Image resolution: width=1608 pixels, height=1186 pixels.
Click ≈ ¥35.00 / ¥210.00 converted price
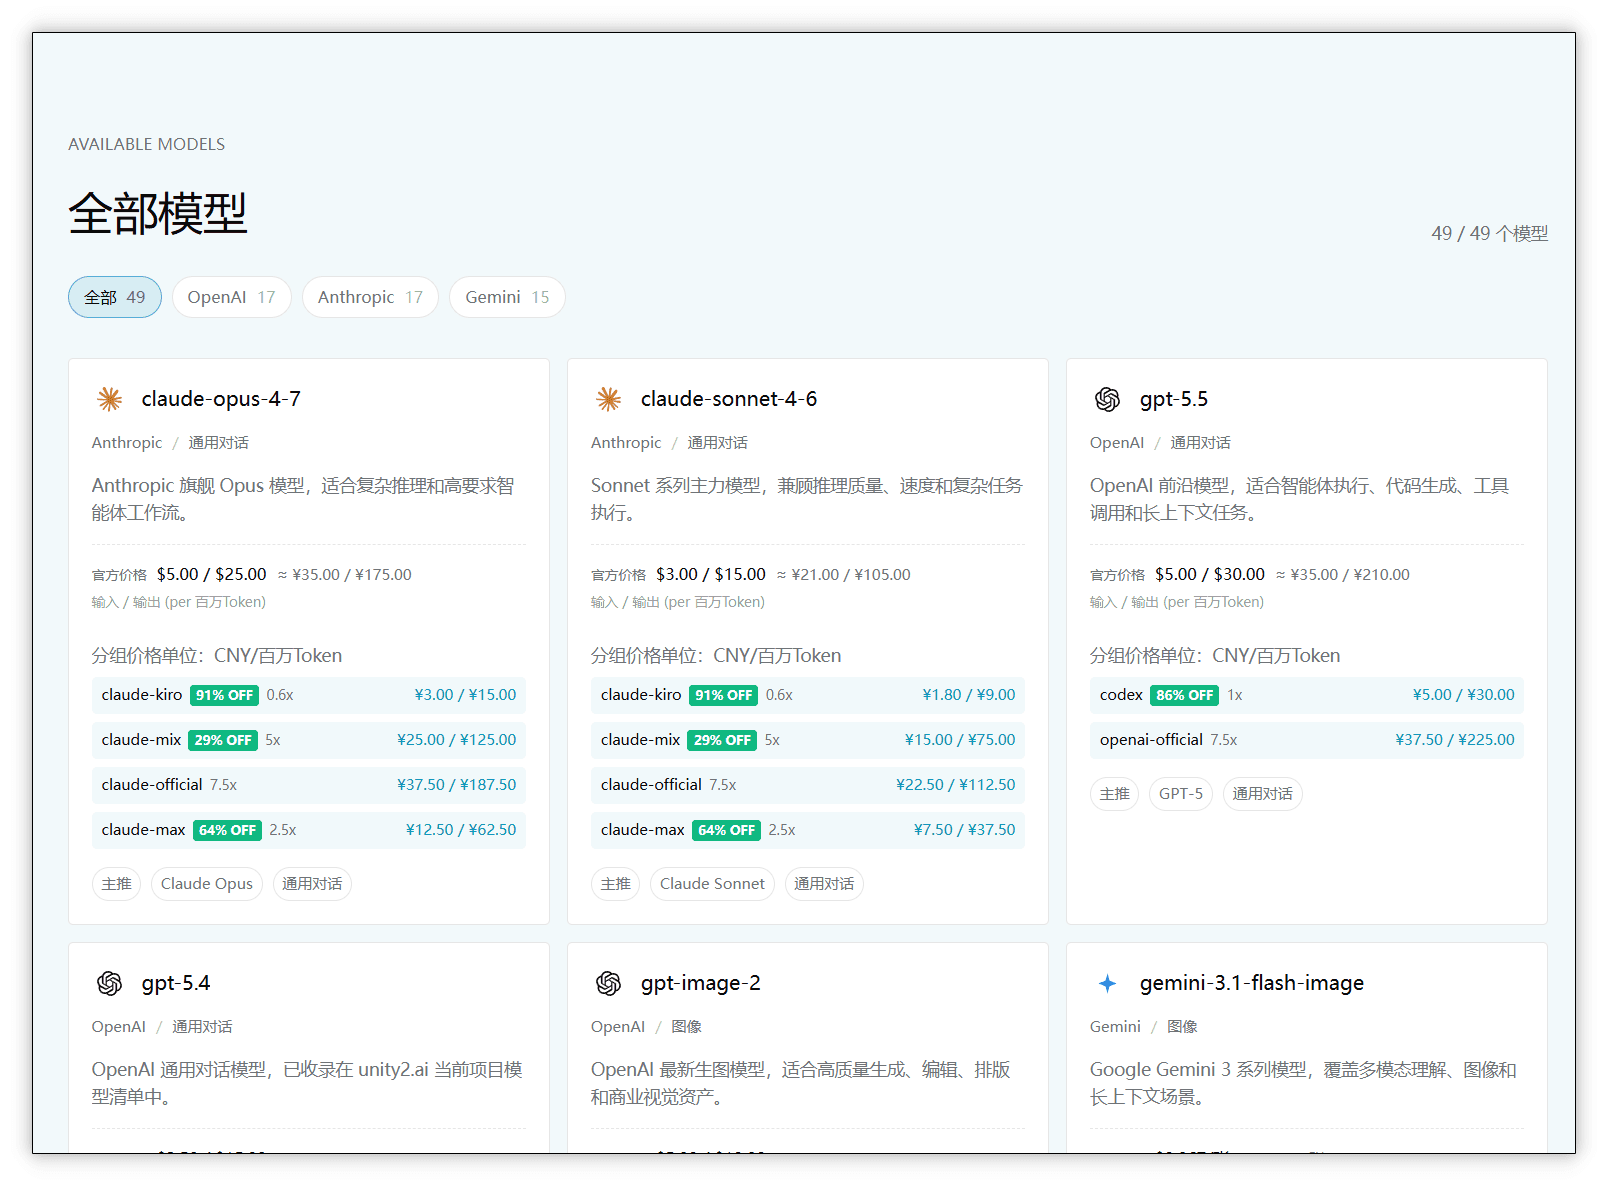click(1342, 575)
